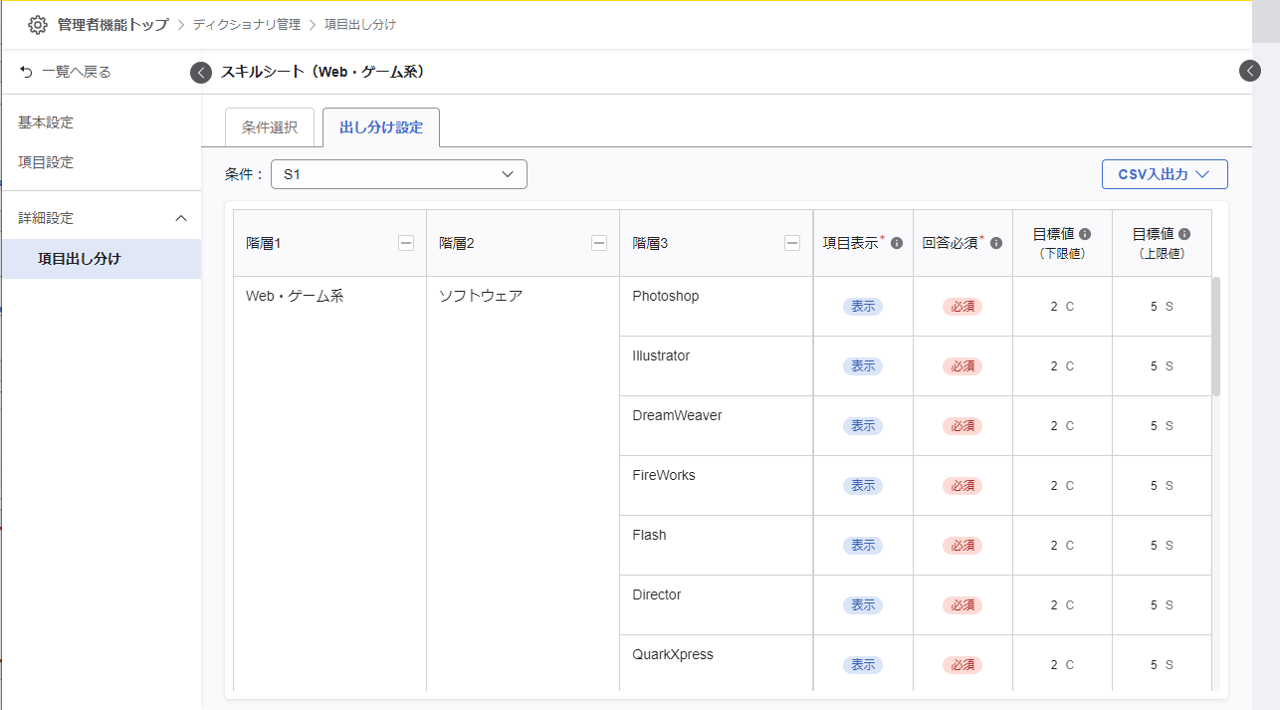Go to ディクショナリ管理 breadcrumb
Image resolution: width=1280 pixels, height=710 pixels.
(x=247, y=24)
